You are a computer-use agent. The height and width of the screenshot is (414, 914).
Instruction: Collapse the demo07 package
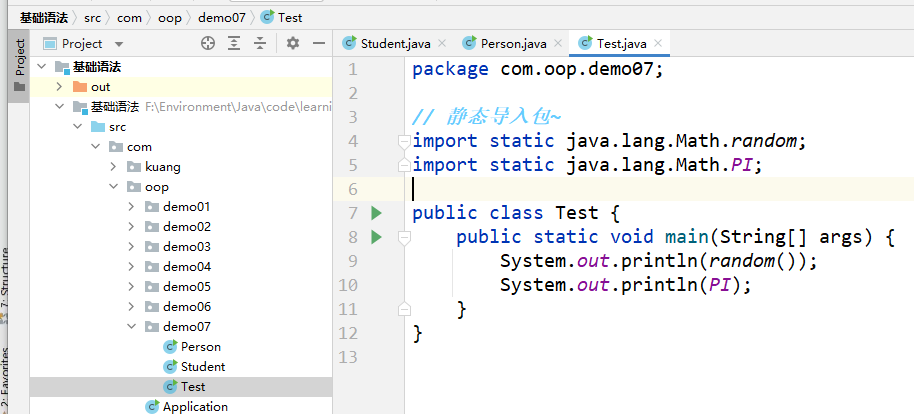[131, 327]
